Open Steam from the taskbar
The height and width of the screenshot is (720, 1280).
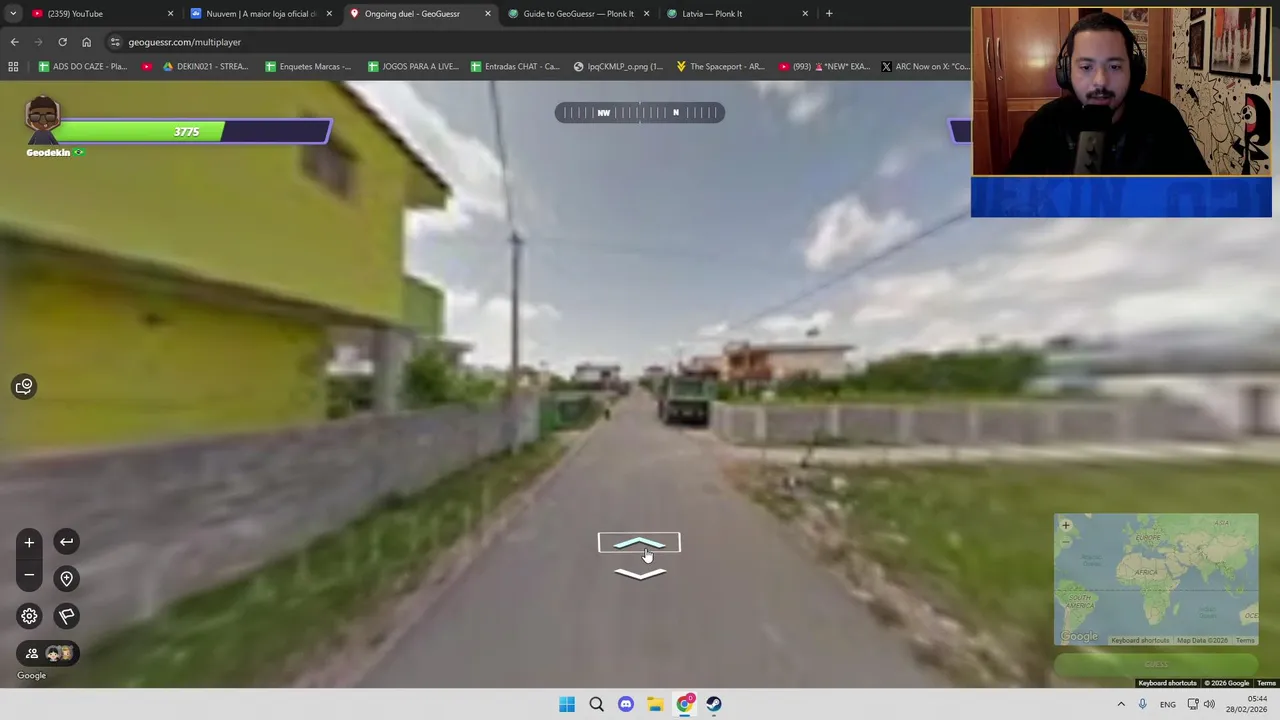(714, 704)
